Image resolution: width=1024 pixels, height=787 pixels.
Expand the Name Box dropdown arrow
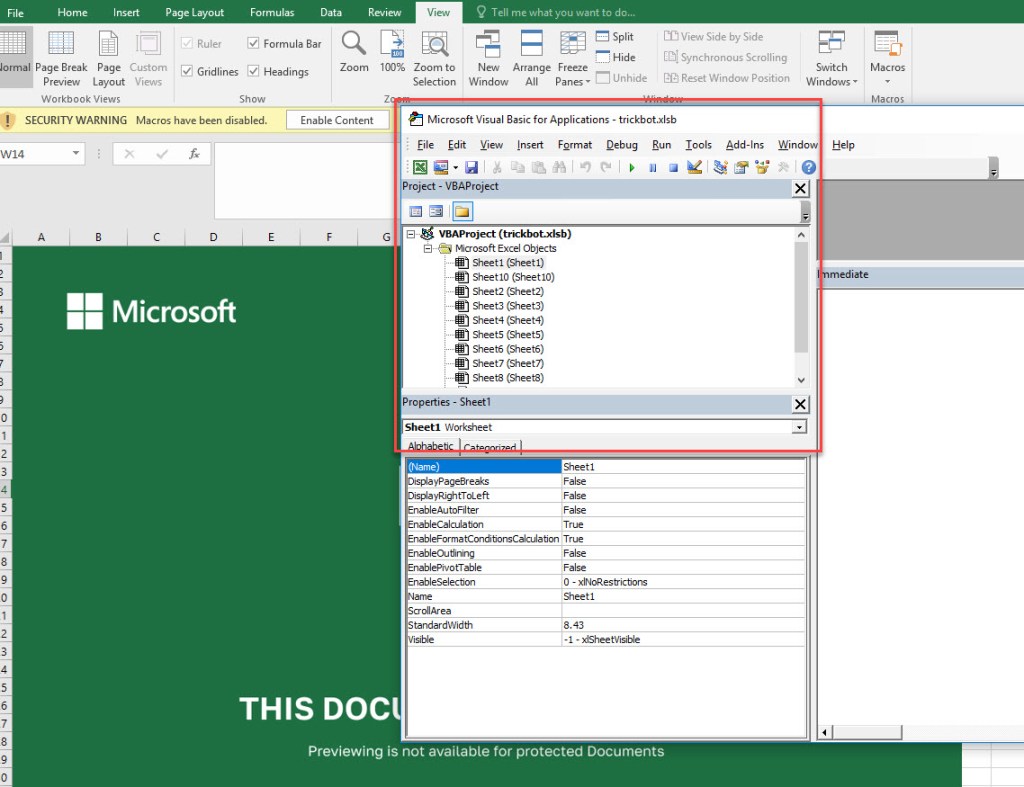77,154
